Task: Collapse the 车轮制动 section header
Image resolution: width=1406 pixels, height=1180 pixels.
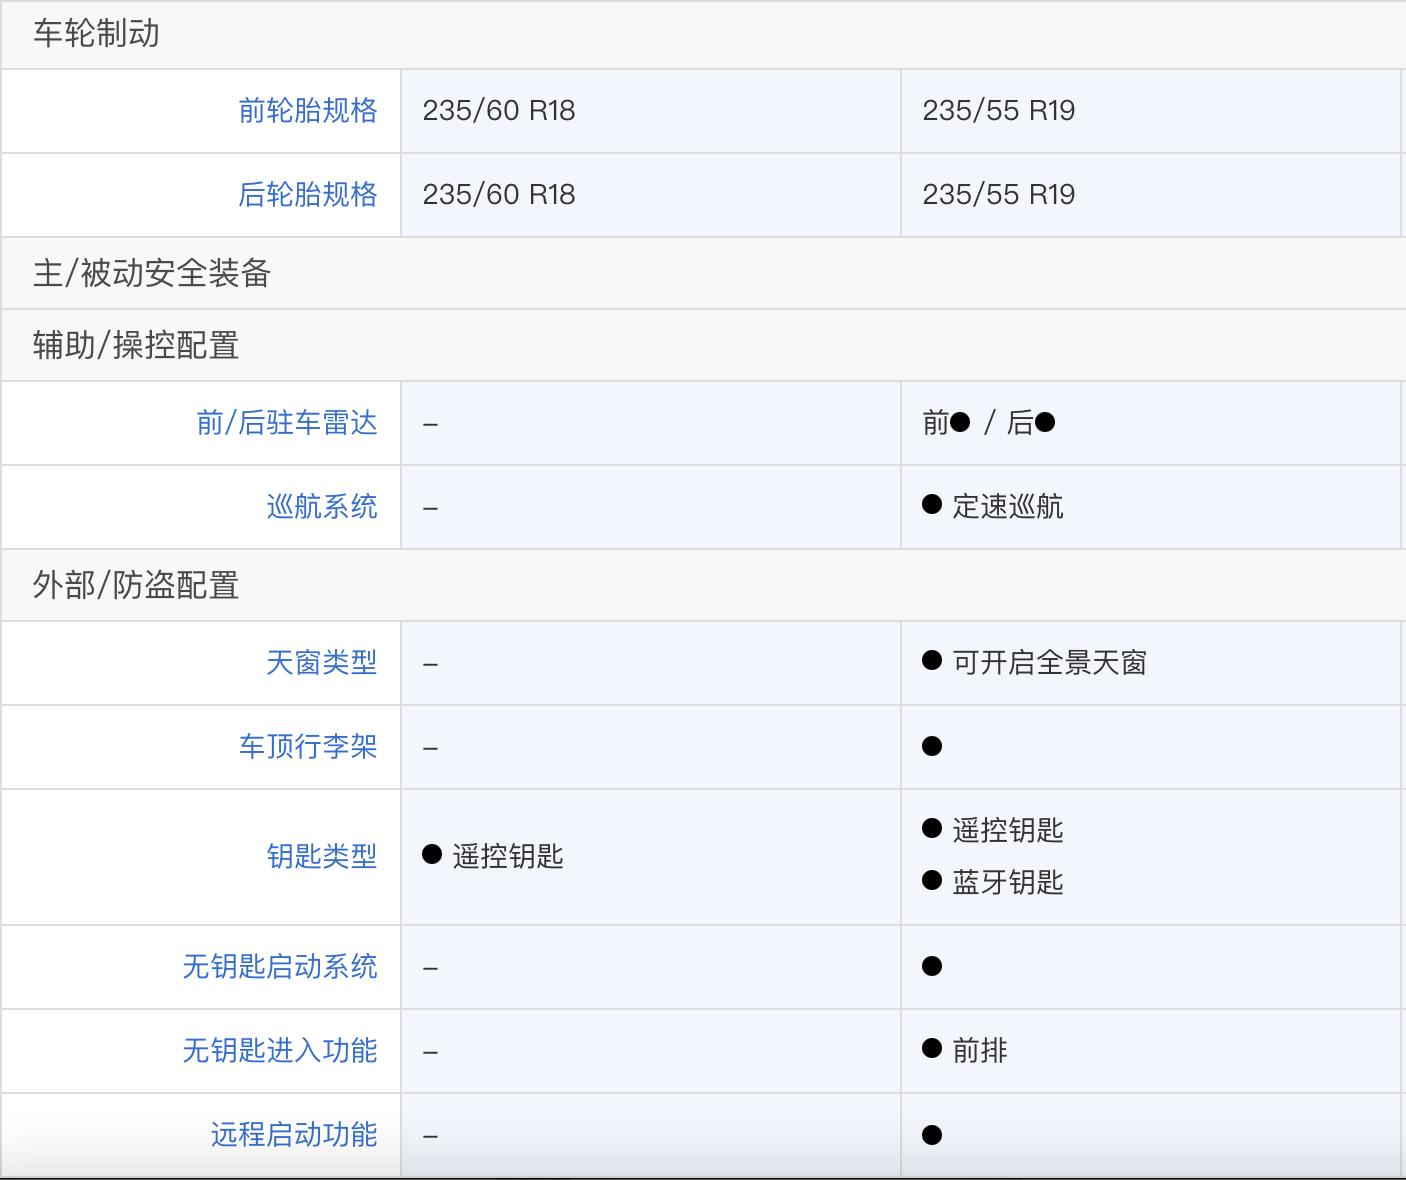Action: [x=96, y=34]
